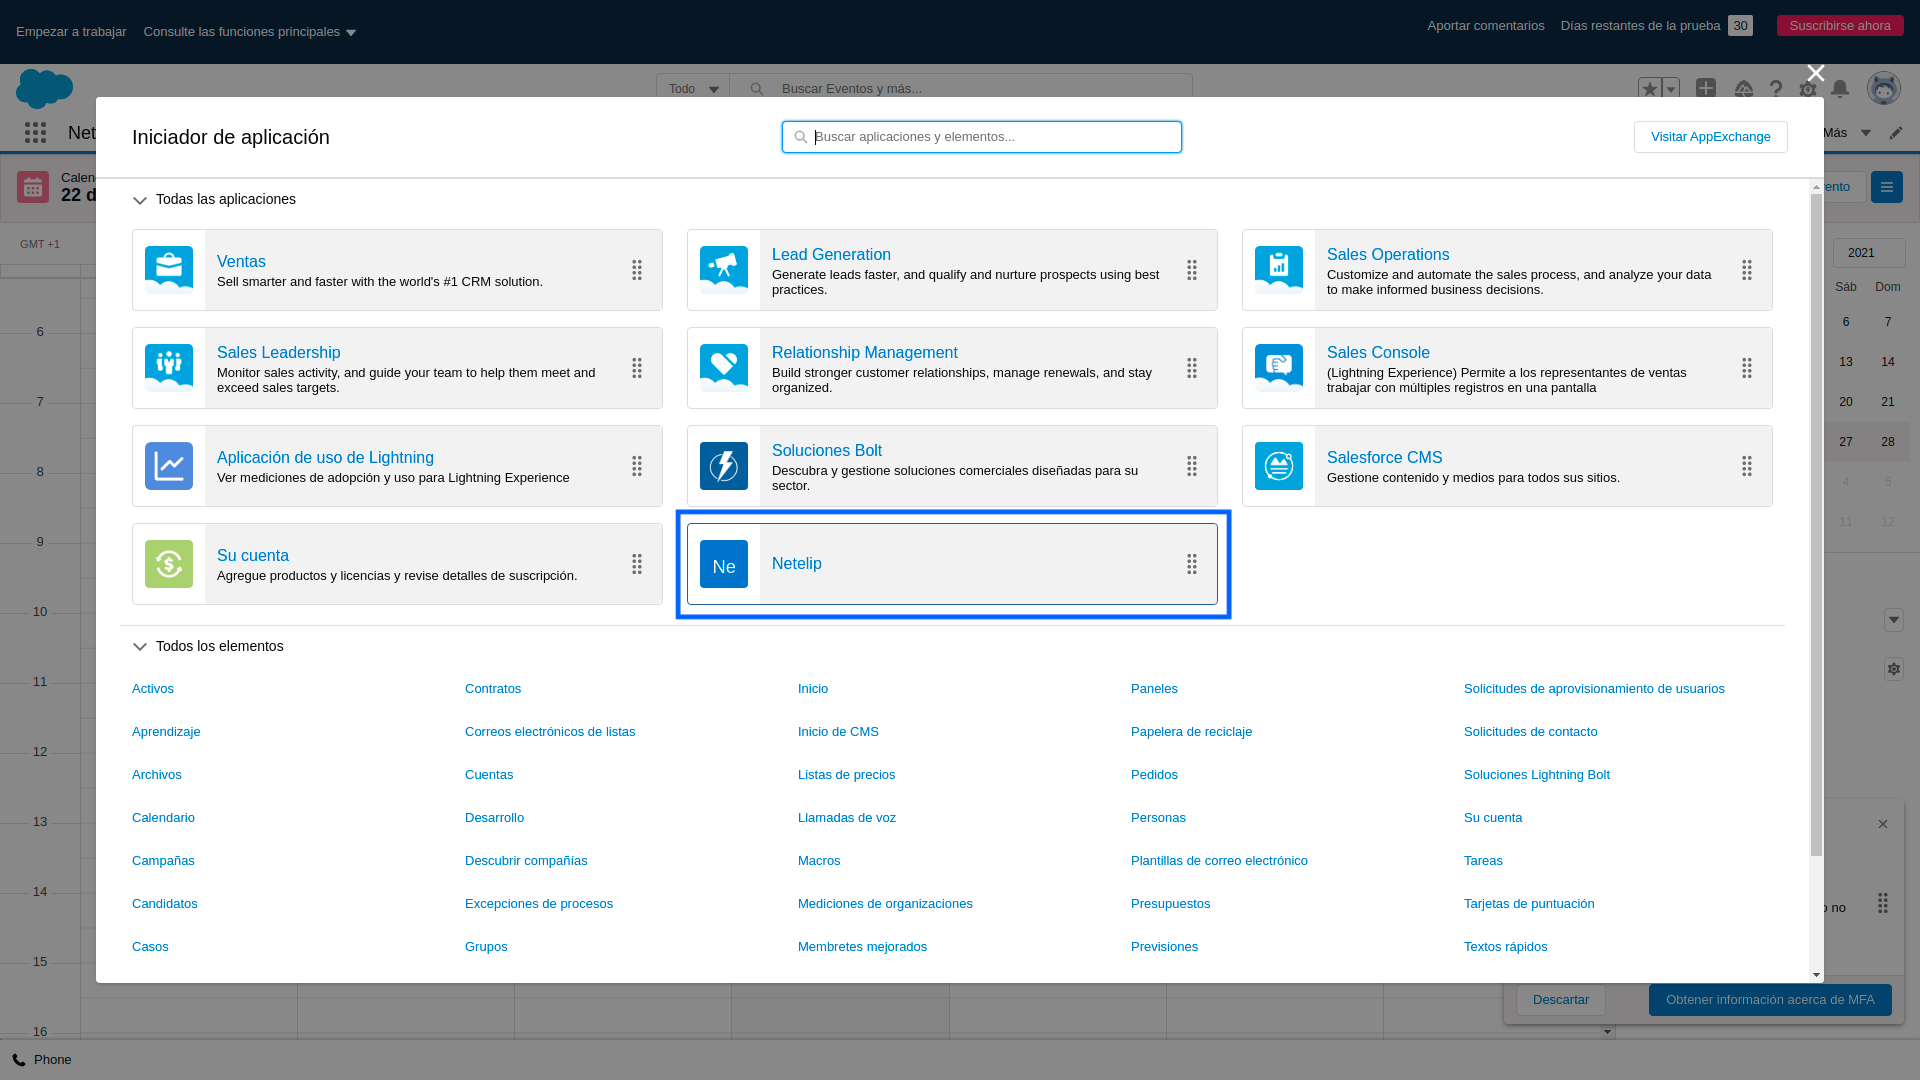
Task: Open the Todo search scope dropdown
Action: [x=693, y=89]
